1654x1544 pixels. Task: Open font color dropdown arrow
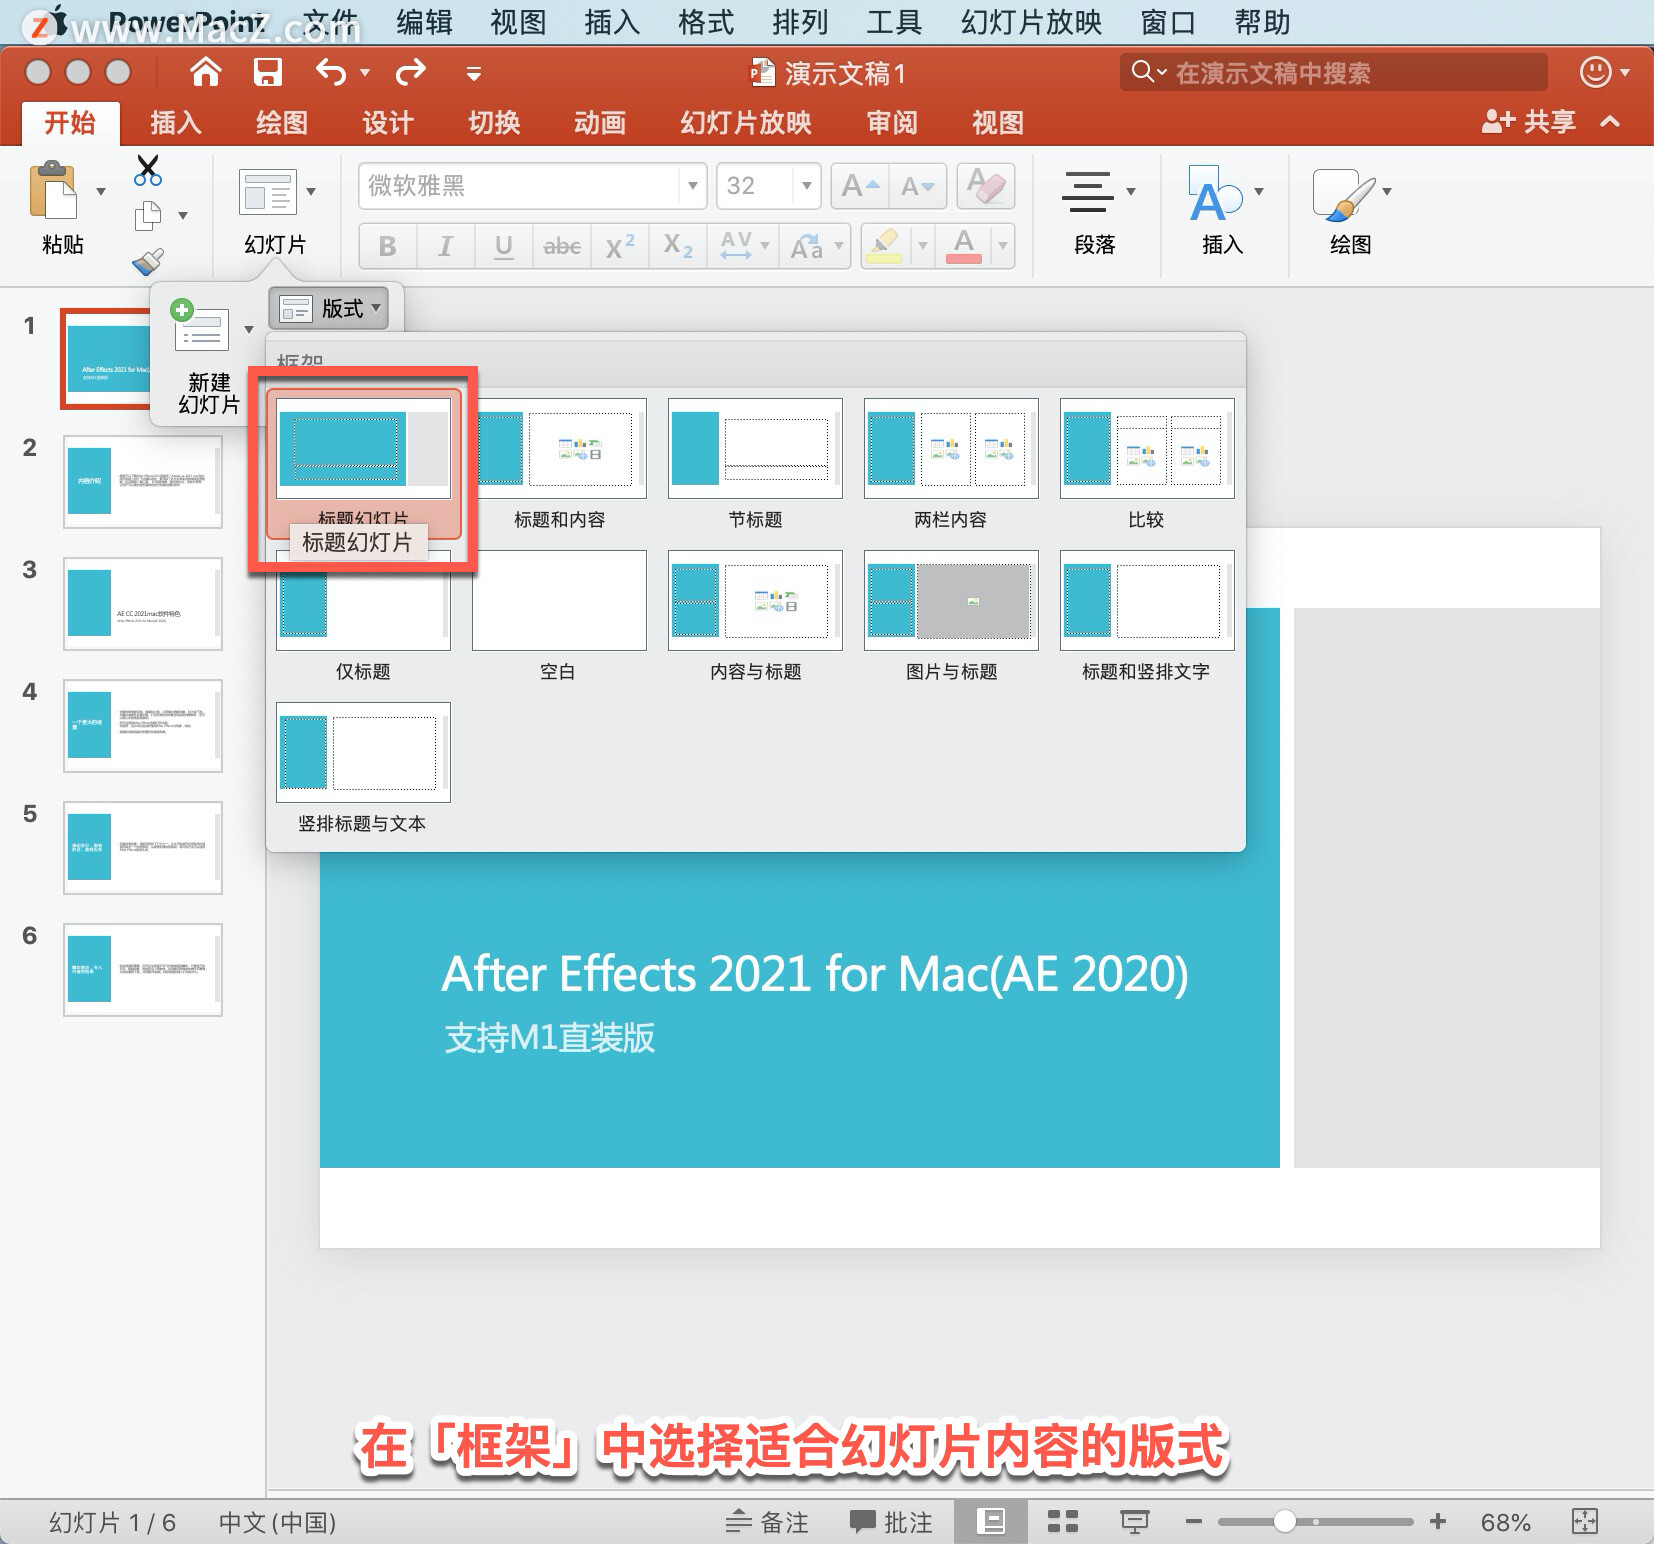point(1003,246)
